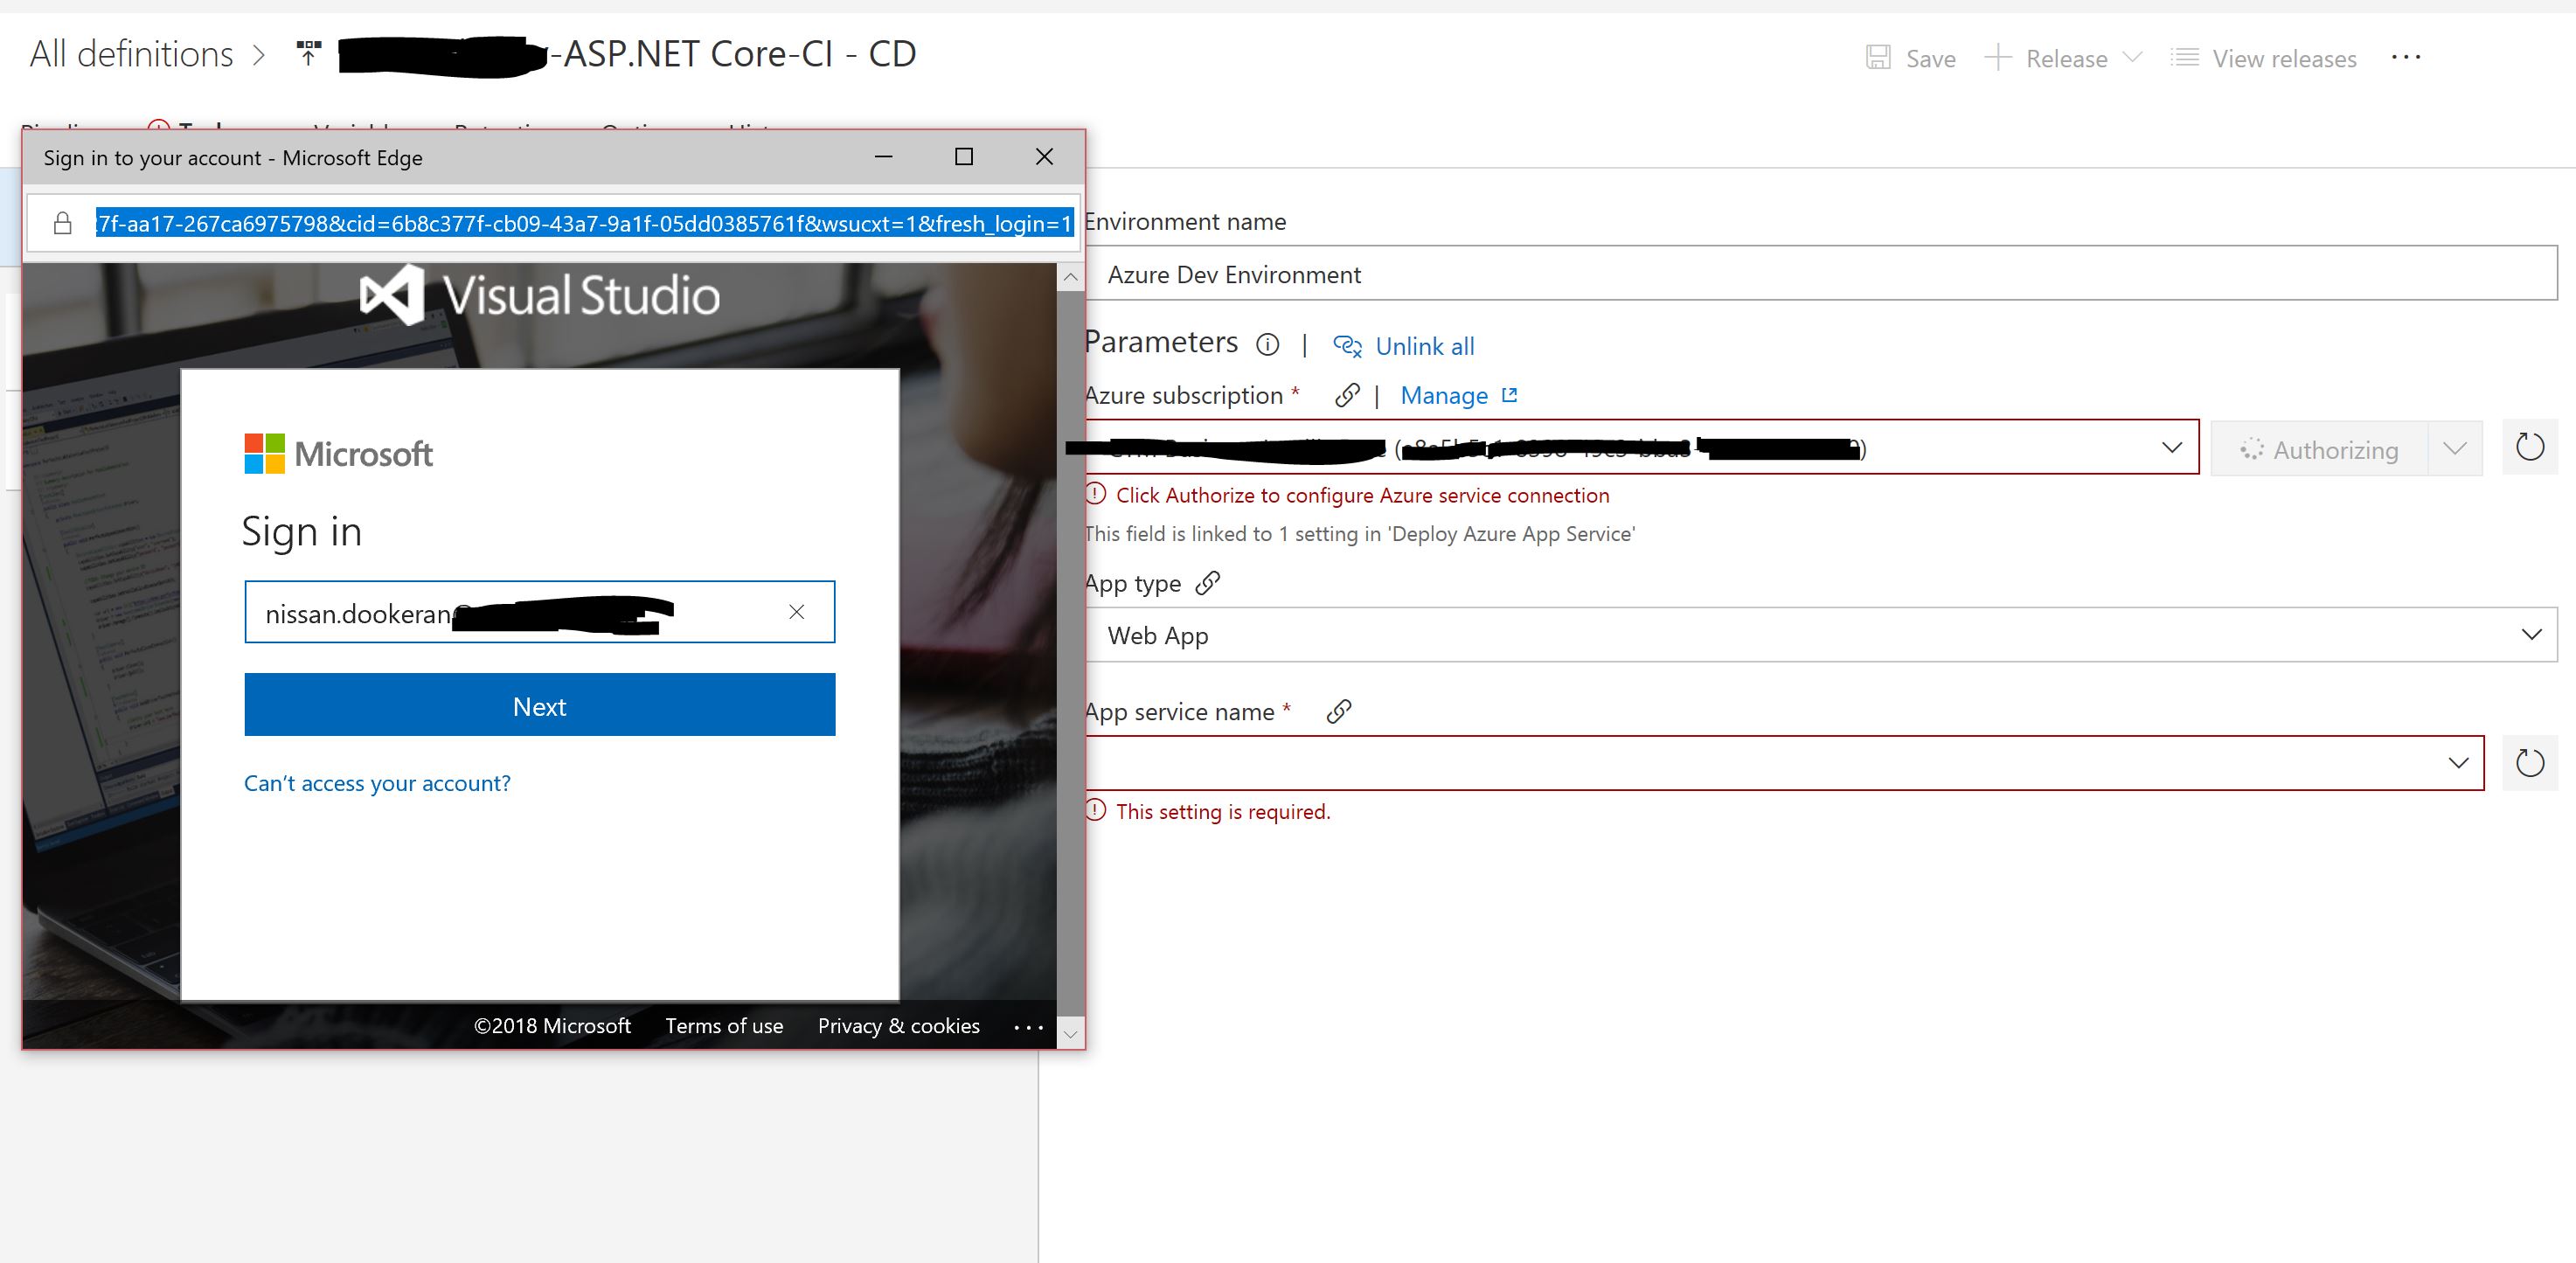Viewport: 2576px width, 1263px height.
Task: Expand the Release dropdown chevron
Action: [2132, 57]
